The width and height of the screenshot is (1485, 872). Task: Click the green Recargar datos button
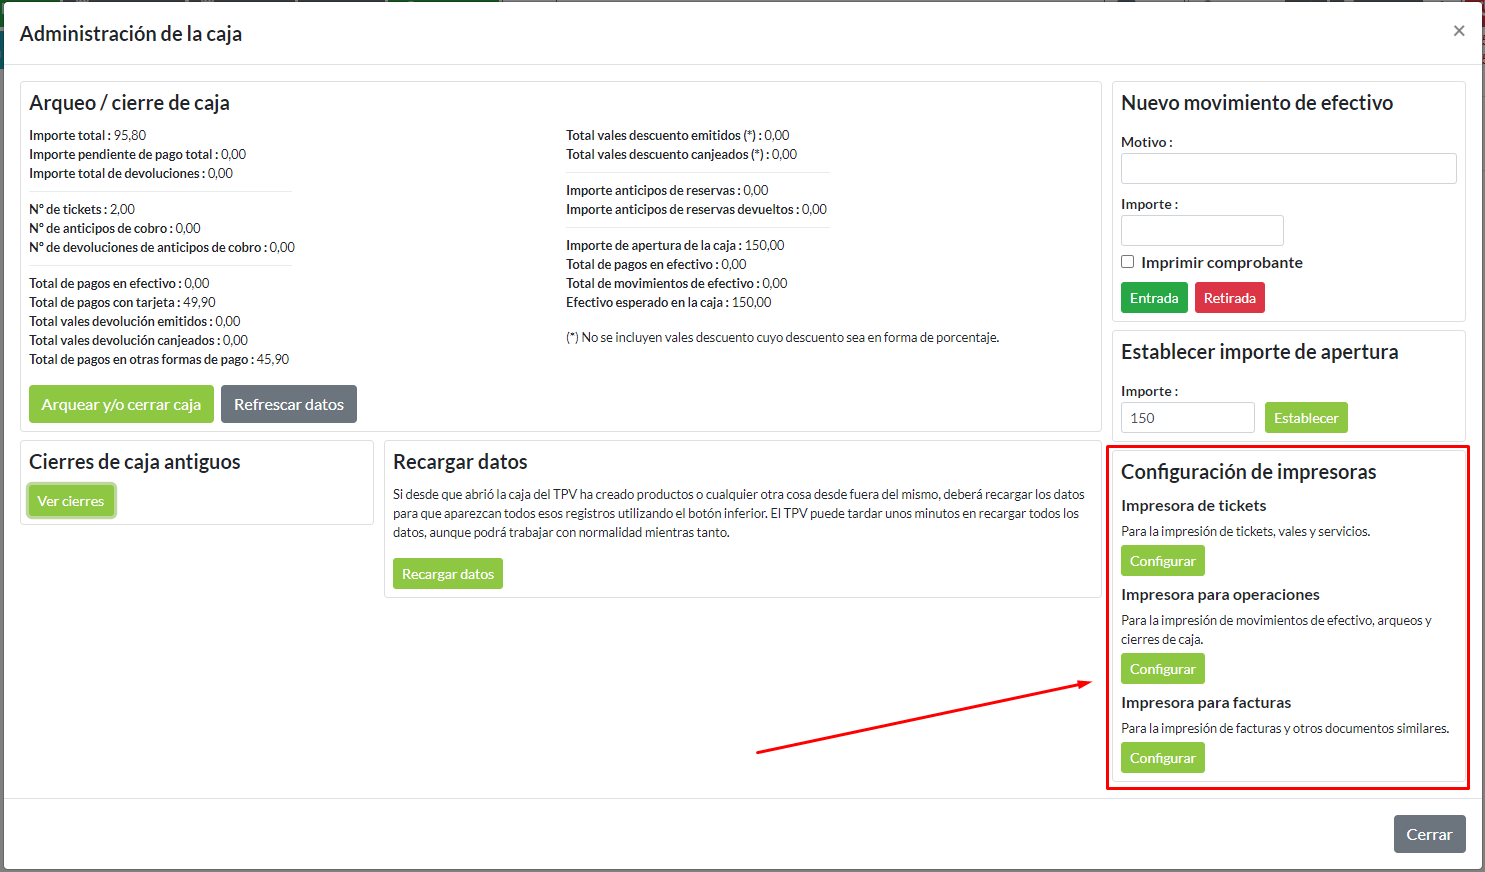tap(447, 574)
